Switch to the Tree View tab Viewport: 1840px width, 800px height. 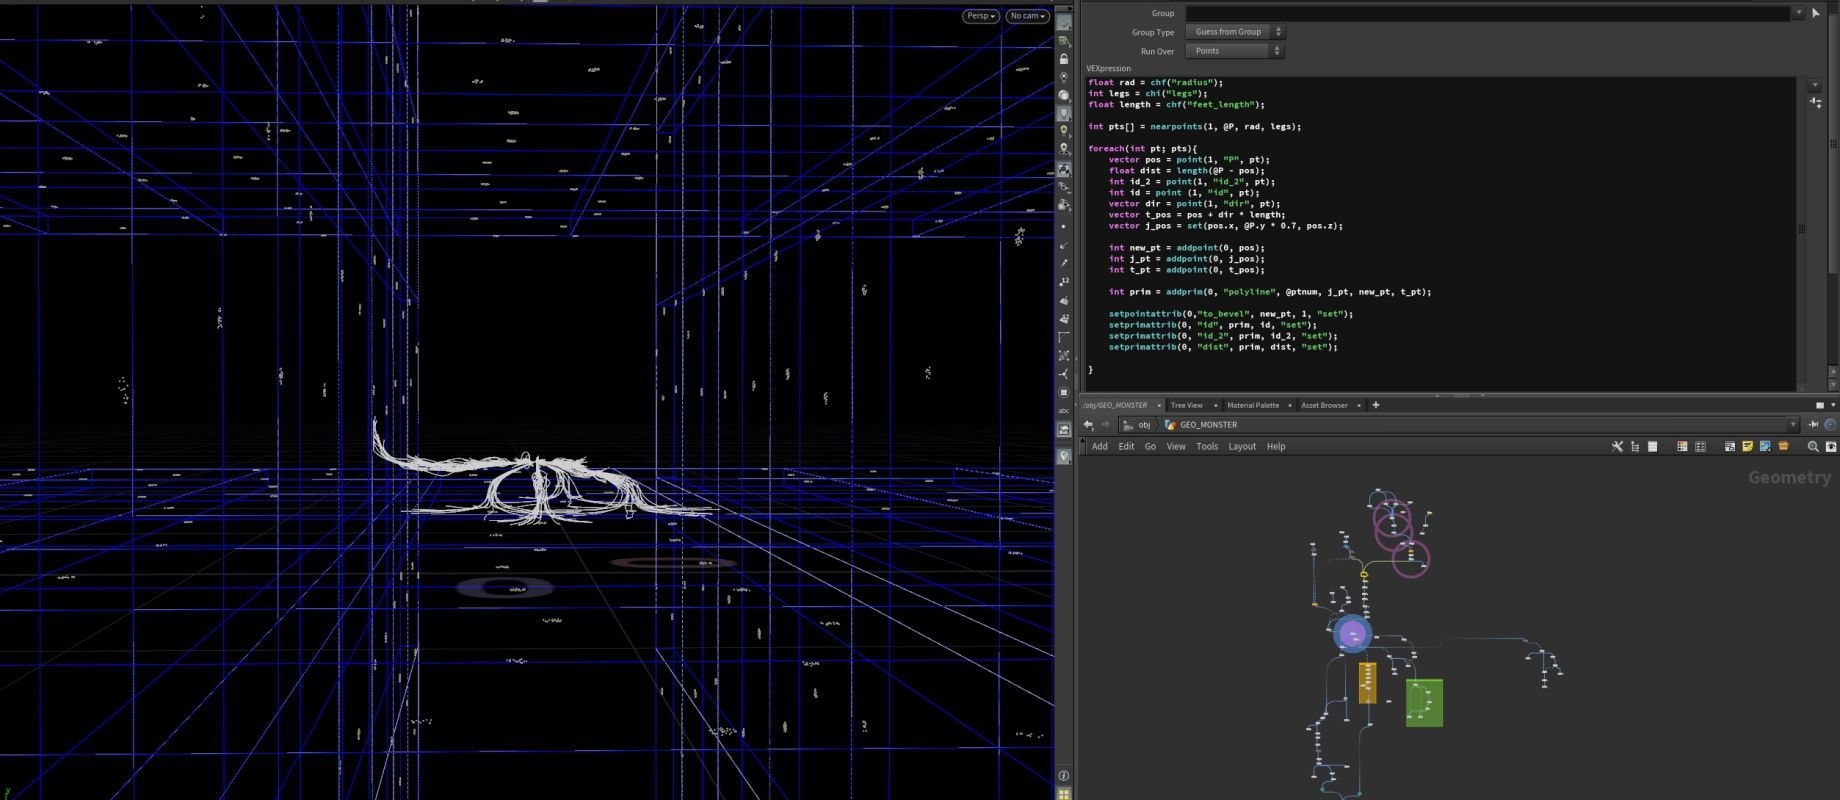[x=1186, y=405]
